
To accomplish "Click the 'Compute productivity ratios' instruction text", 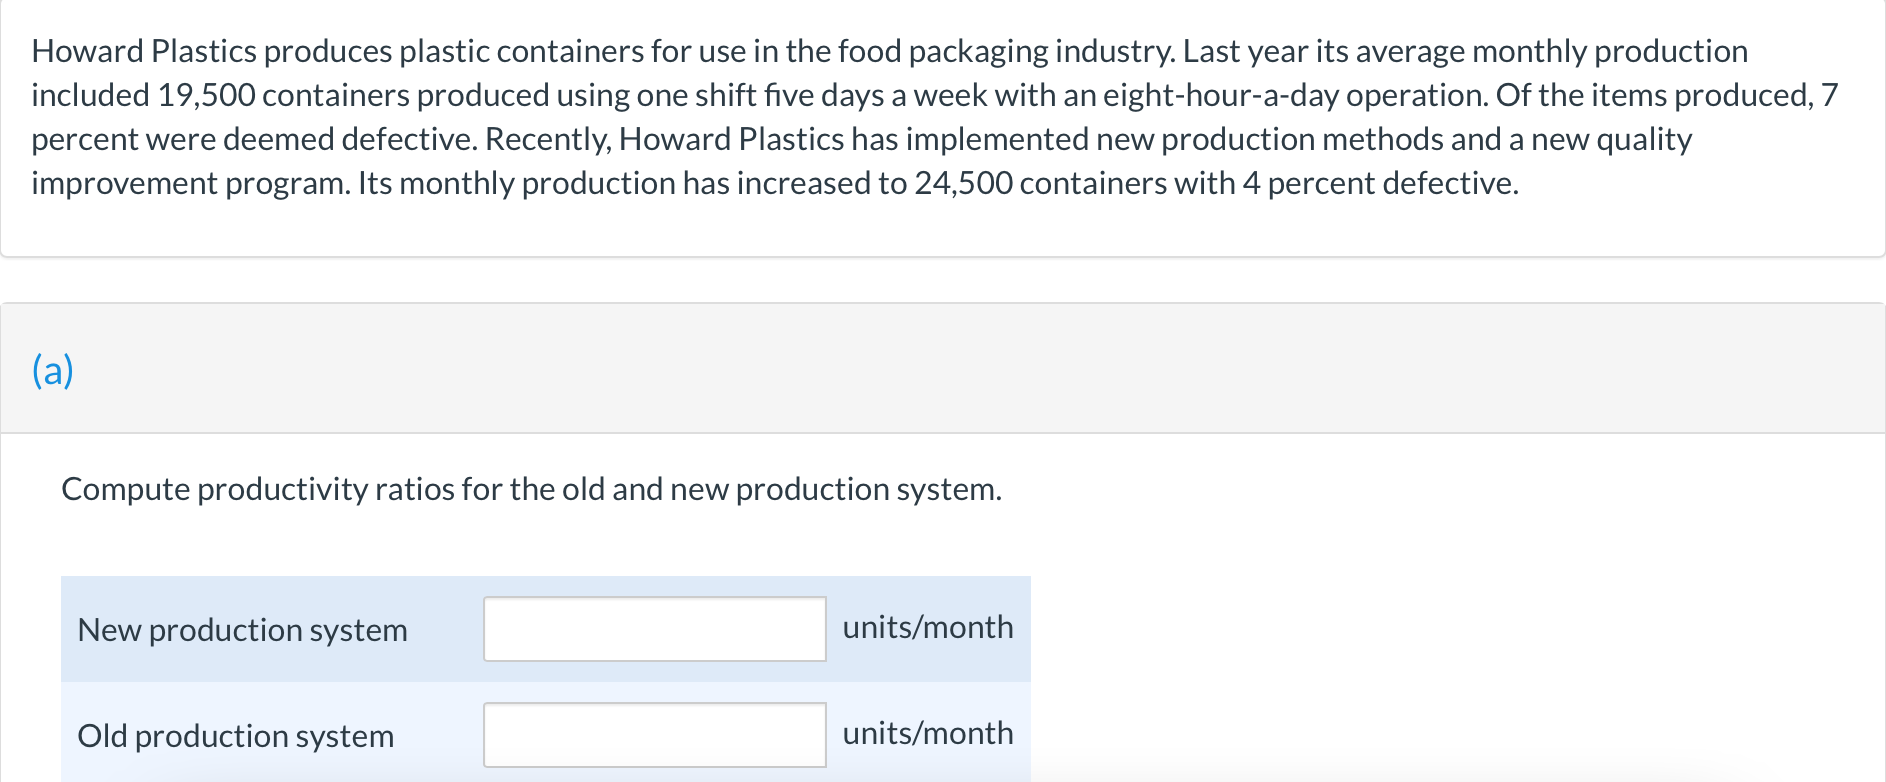I will point(531,489).
